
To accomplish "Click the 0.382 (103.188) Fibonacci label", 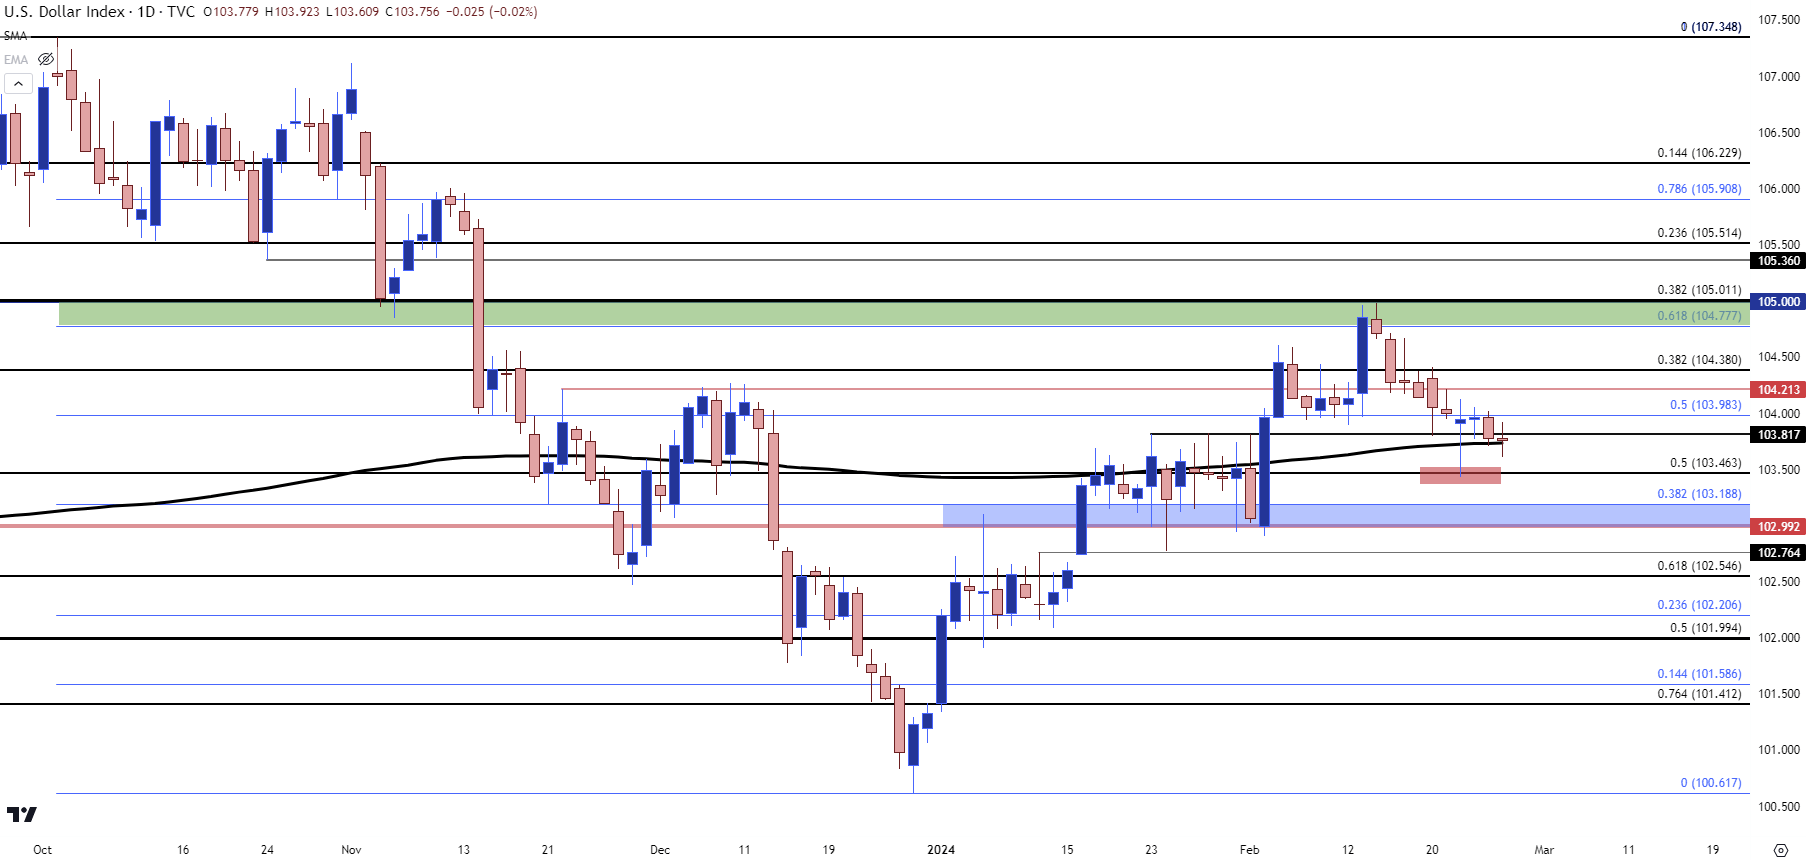I will (x=1699, y=494).
